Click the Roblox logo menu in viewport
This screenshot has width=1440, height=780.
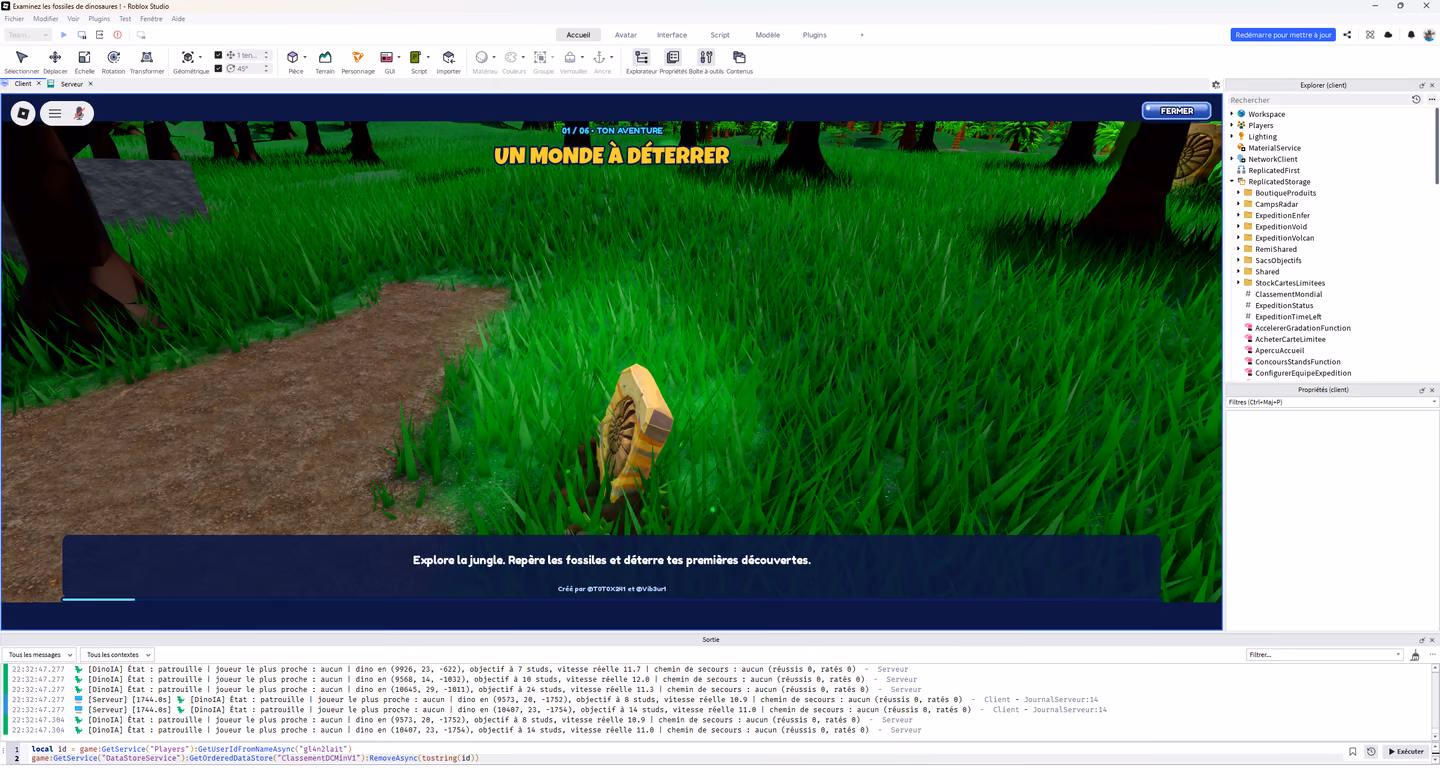[23, 114]
